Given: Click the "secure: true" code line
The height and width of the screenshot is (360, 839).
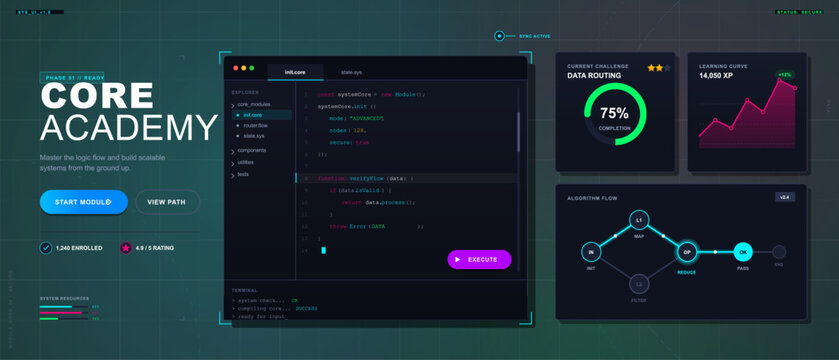Looking at the screenshot, I should [349, 143].
